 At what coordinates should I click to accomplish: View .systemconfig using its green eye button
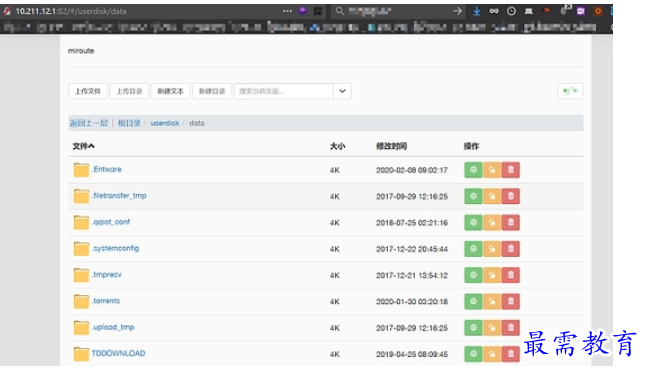tap(473, 249)
